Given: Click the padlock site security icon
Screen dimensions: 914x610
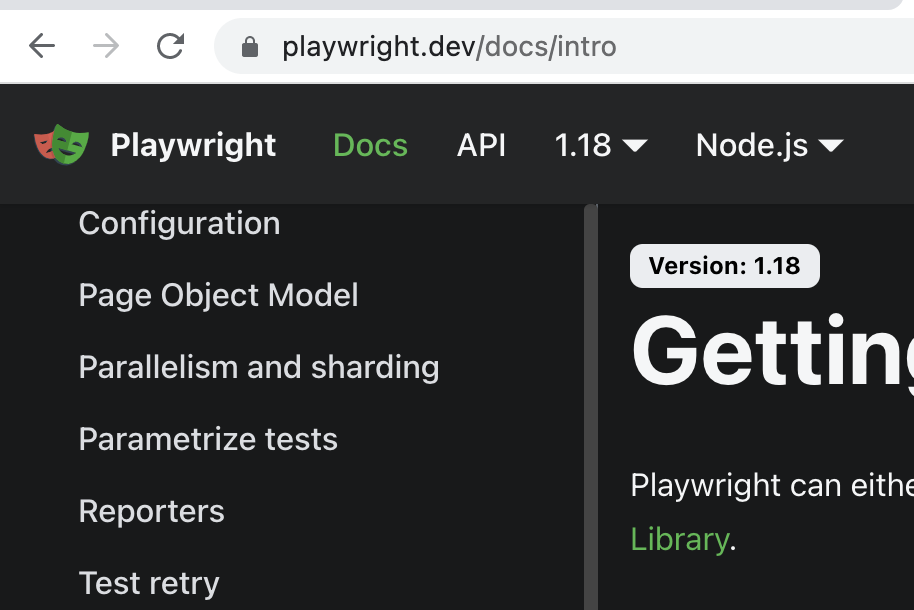Looking at the screenshot, I should pos(250,45).
